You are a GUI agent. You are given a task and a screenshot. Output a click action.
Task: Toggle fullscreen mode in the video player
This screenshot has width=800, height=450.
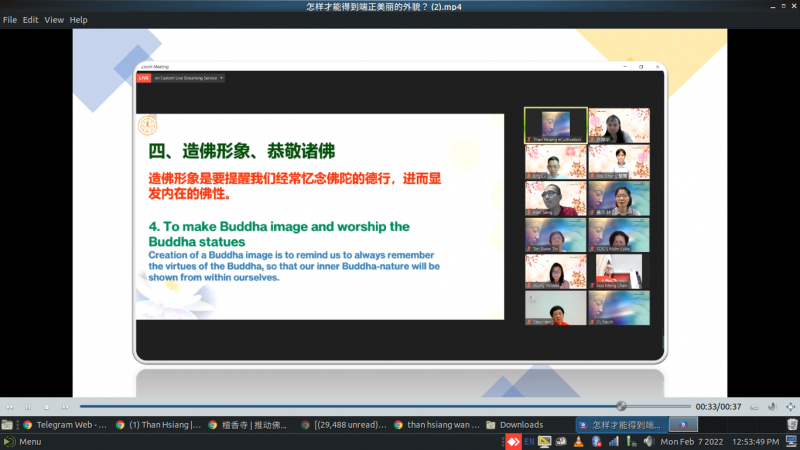792,406
